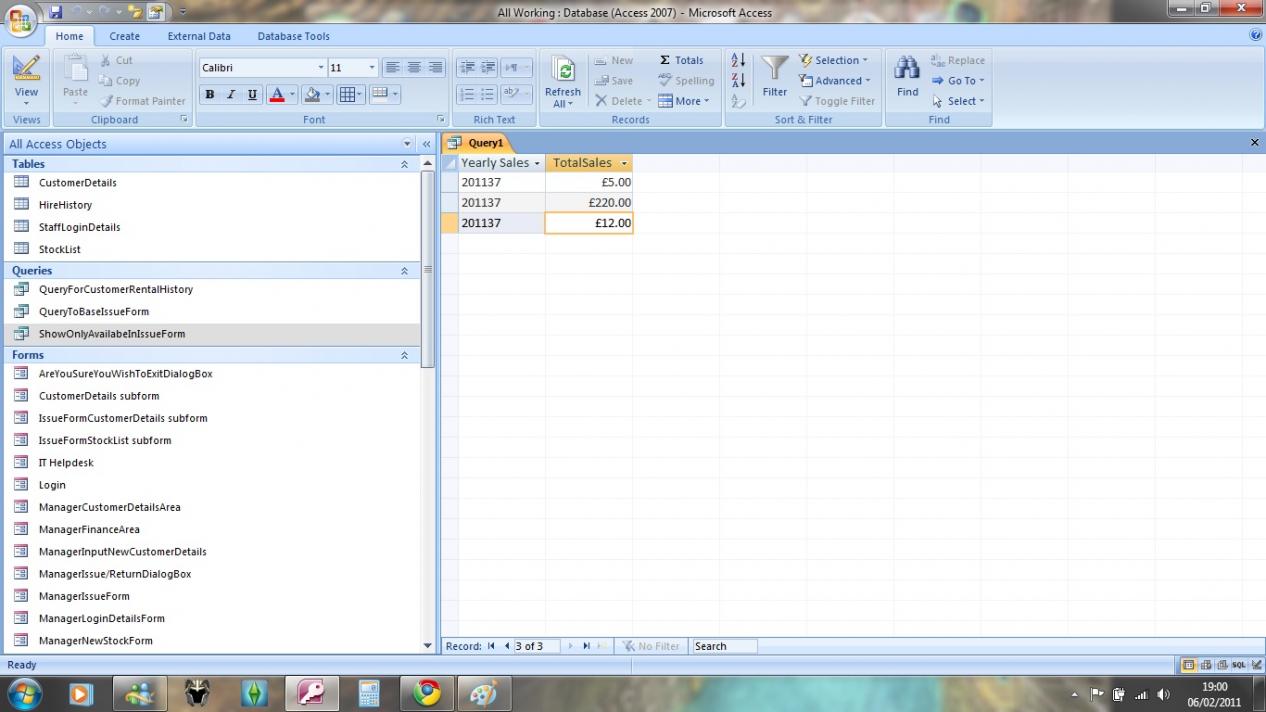Click the record Search box
This screenshot has height=712, width=1266.
click(x=724, y=646)
